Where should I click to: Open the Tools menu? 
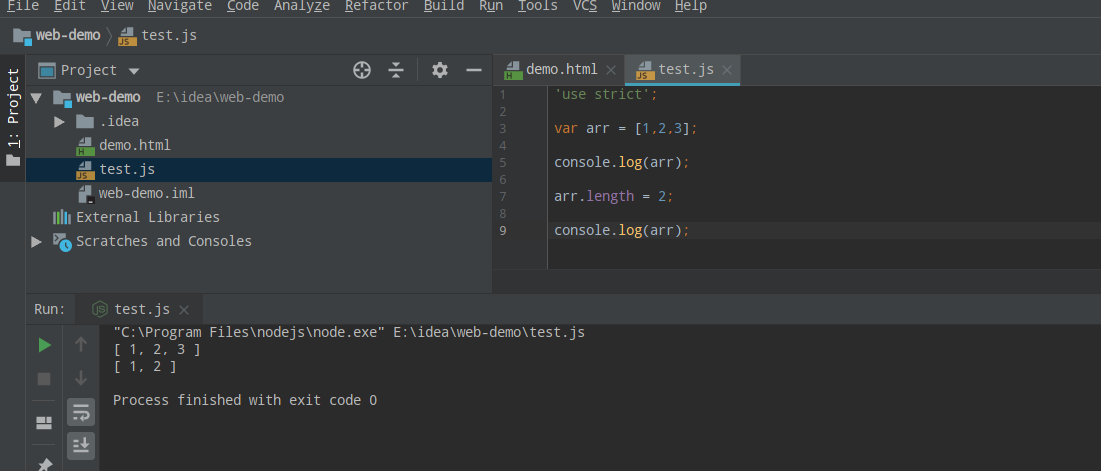(537, 6)
